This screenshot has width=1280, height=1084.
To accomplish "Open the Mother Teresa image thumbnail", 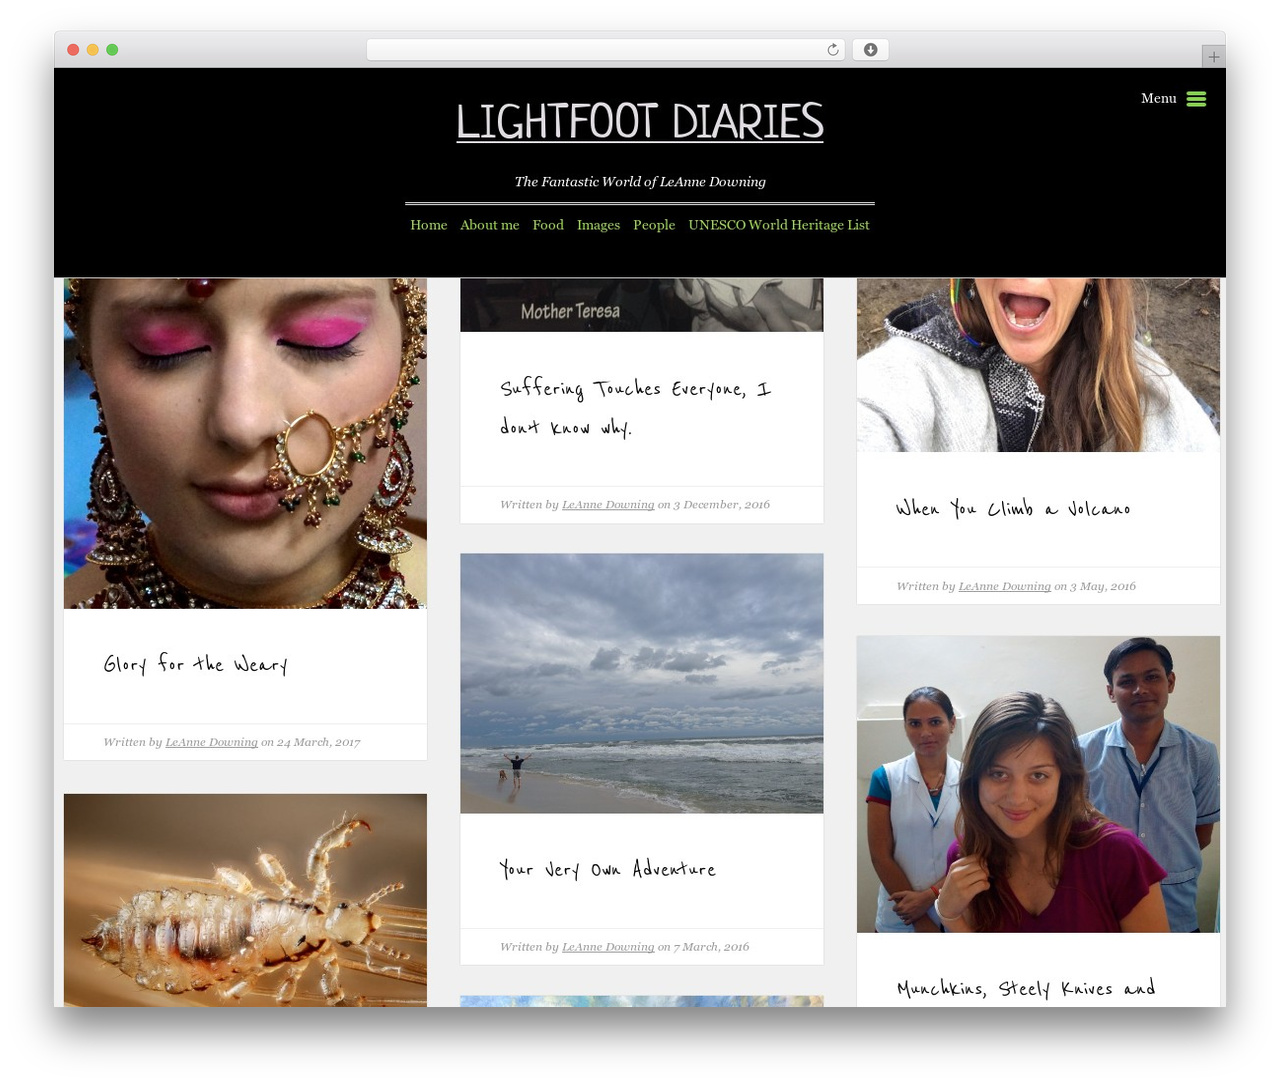I will point(642,304).
